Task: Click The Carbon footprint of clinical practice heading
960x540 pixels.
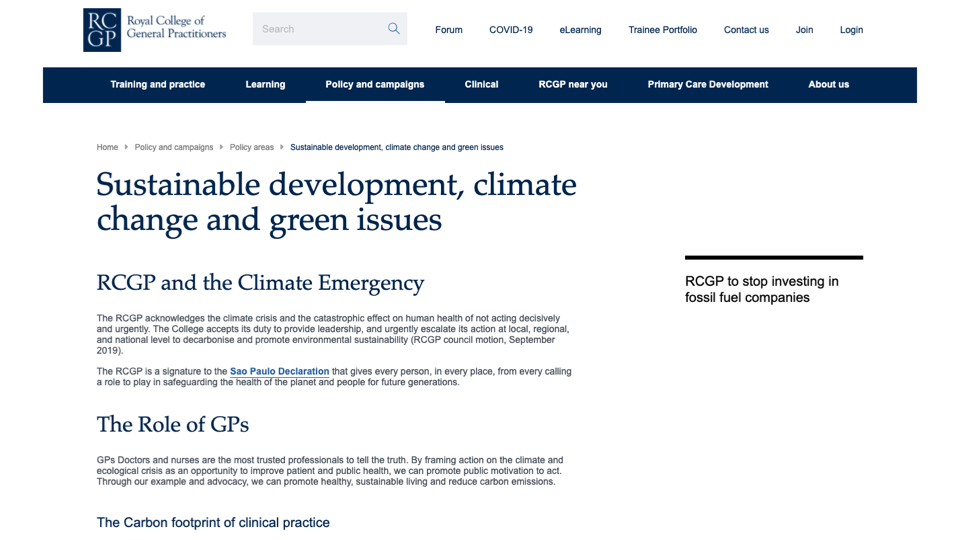Action: pos(213,522)
